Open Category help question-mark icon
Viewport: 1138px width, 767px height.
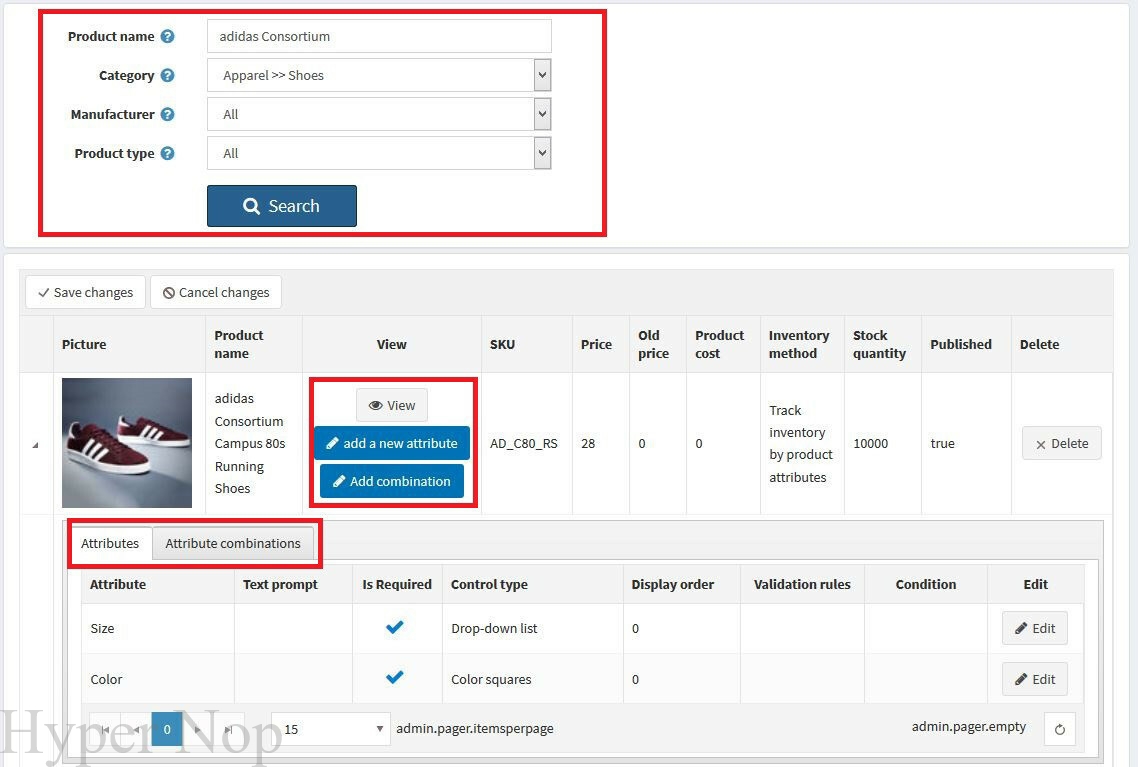[x=168, y=75]
